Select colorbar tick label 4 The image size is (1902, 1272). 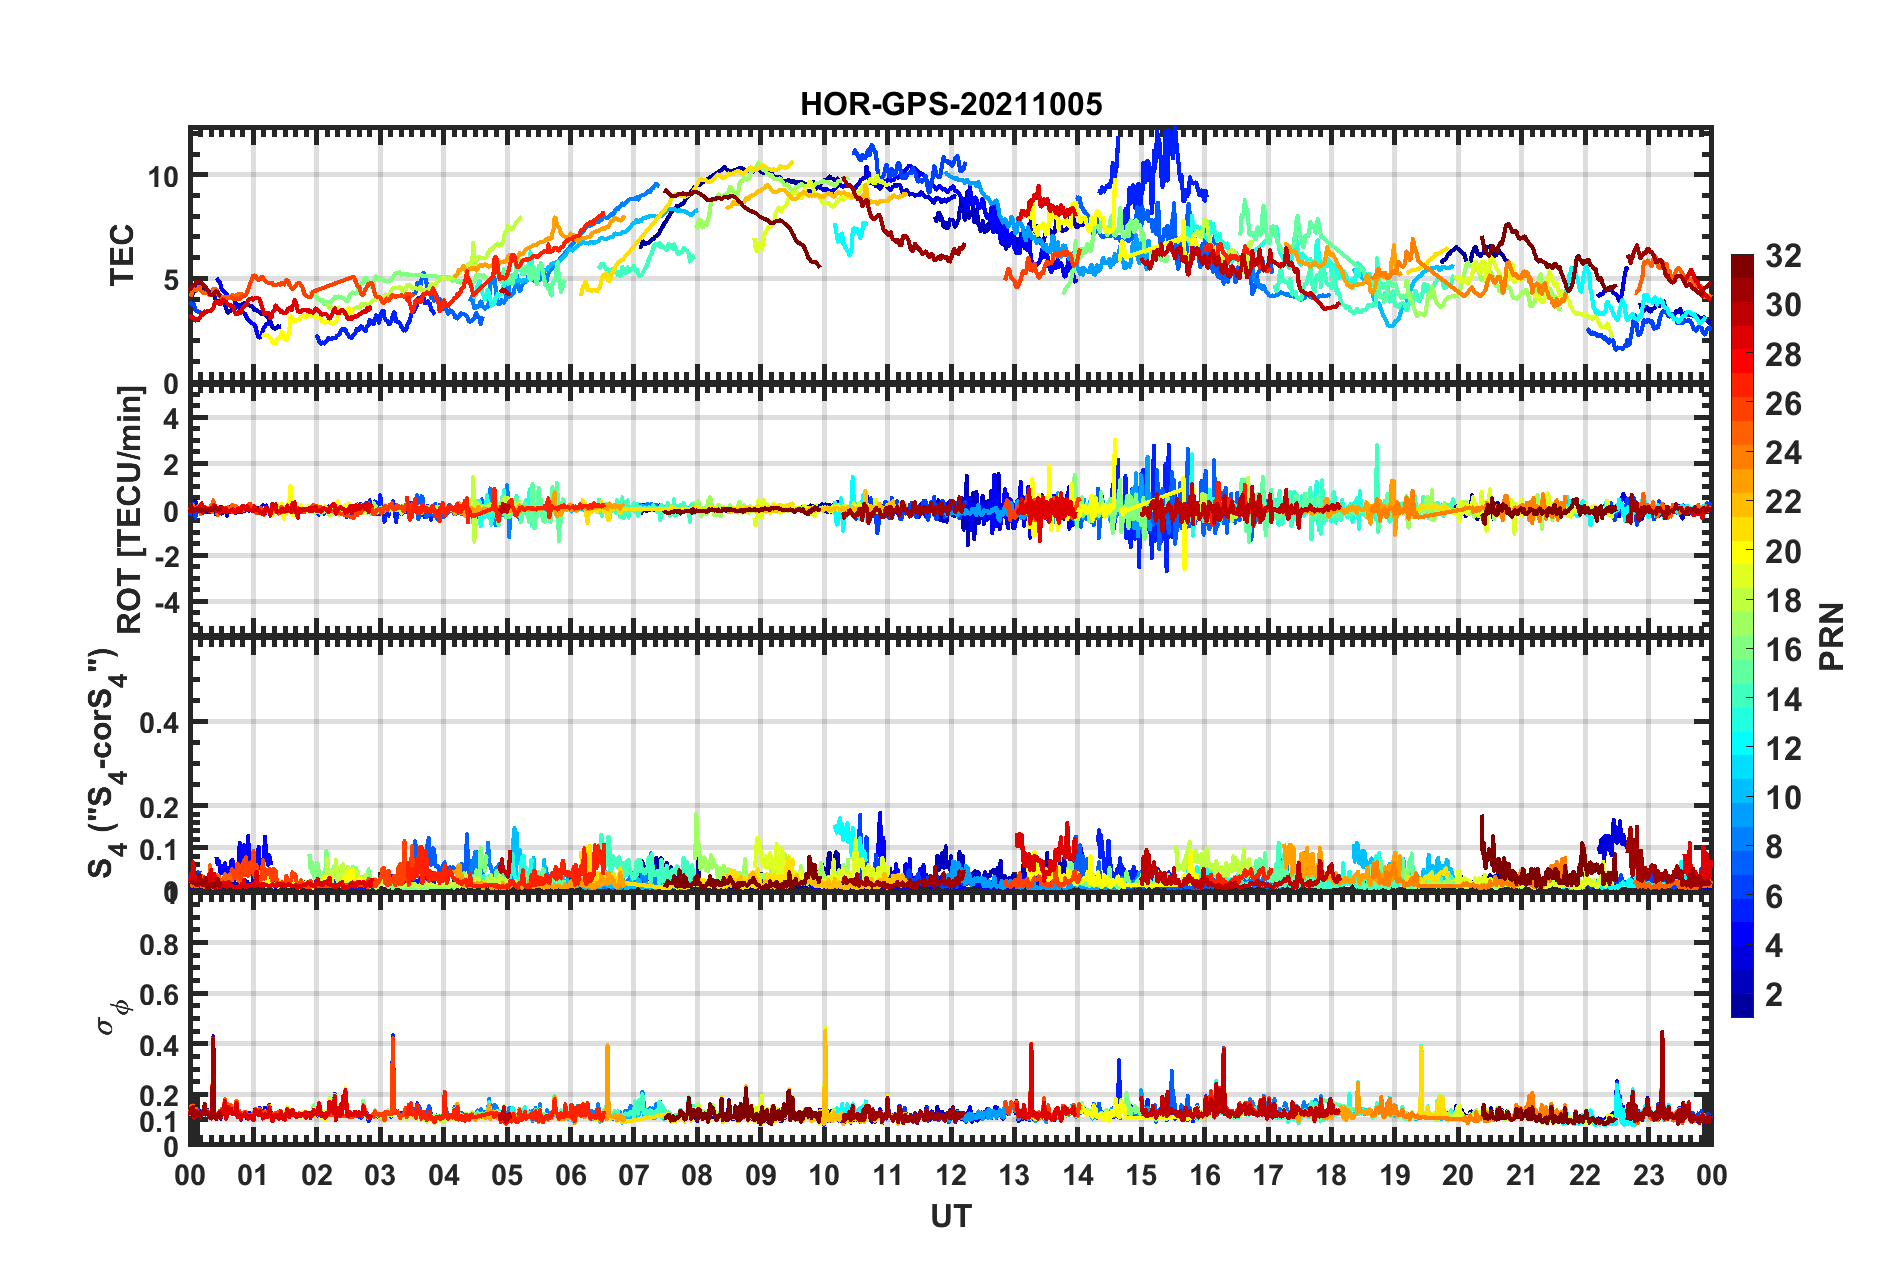tap(1774, 945)
